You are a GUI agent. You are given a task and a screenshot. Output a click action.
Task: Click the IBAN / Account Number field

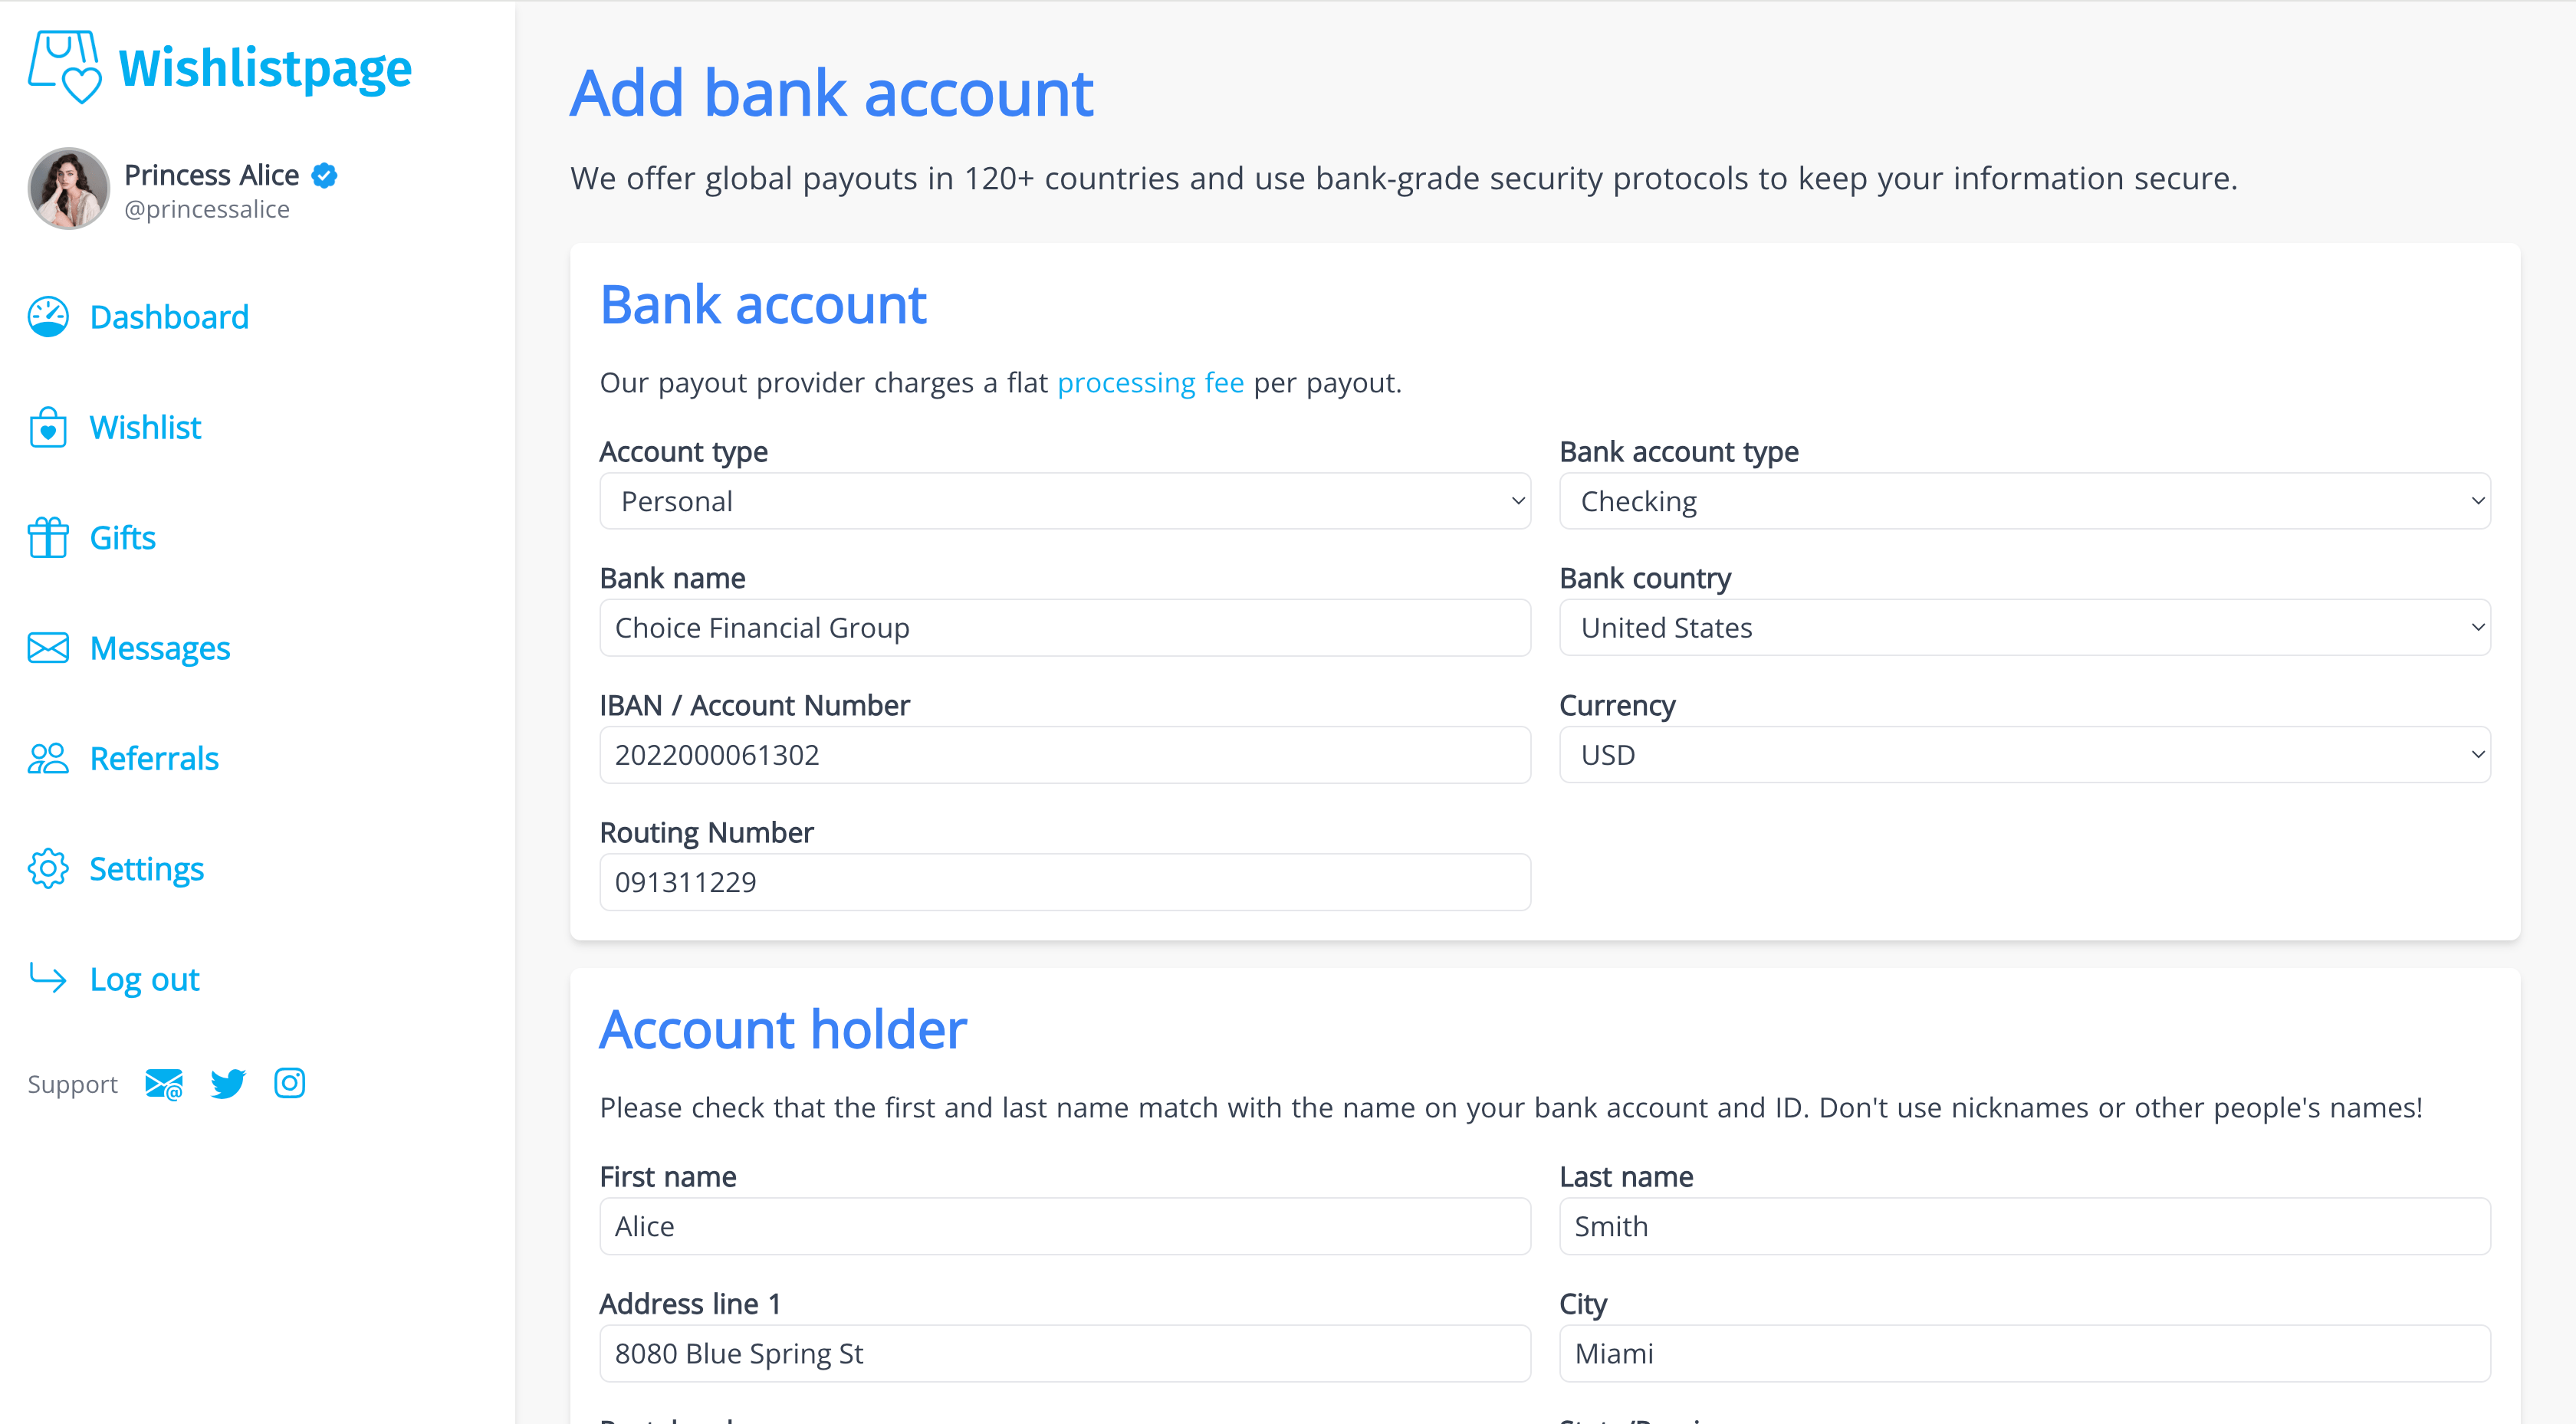[x=1064, y=755]
